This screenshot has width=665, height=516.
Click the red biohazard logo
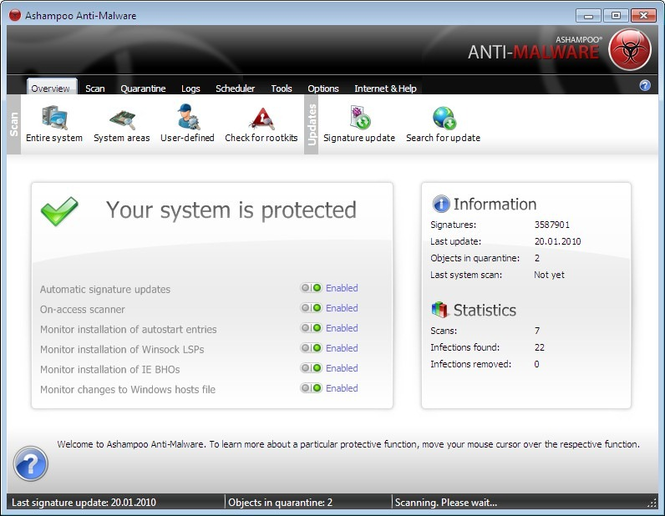tap(630, 49)
